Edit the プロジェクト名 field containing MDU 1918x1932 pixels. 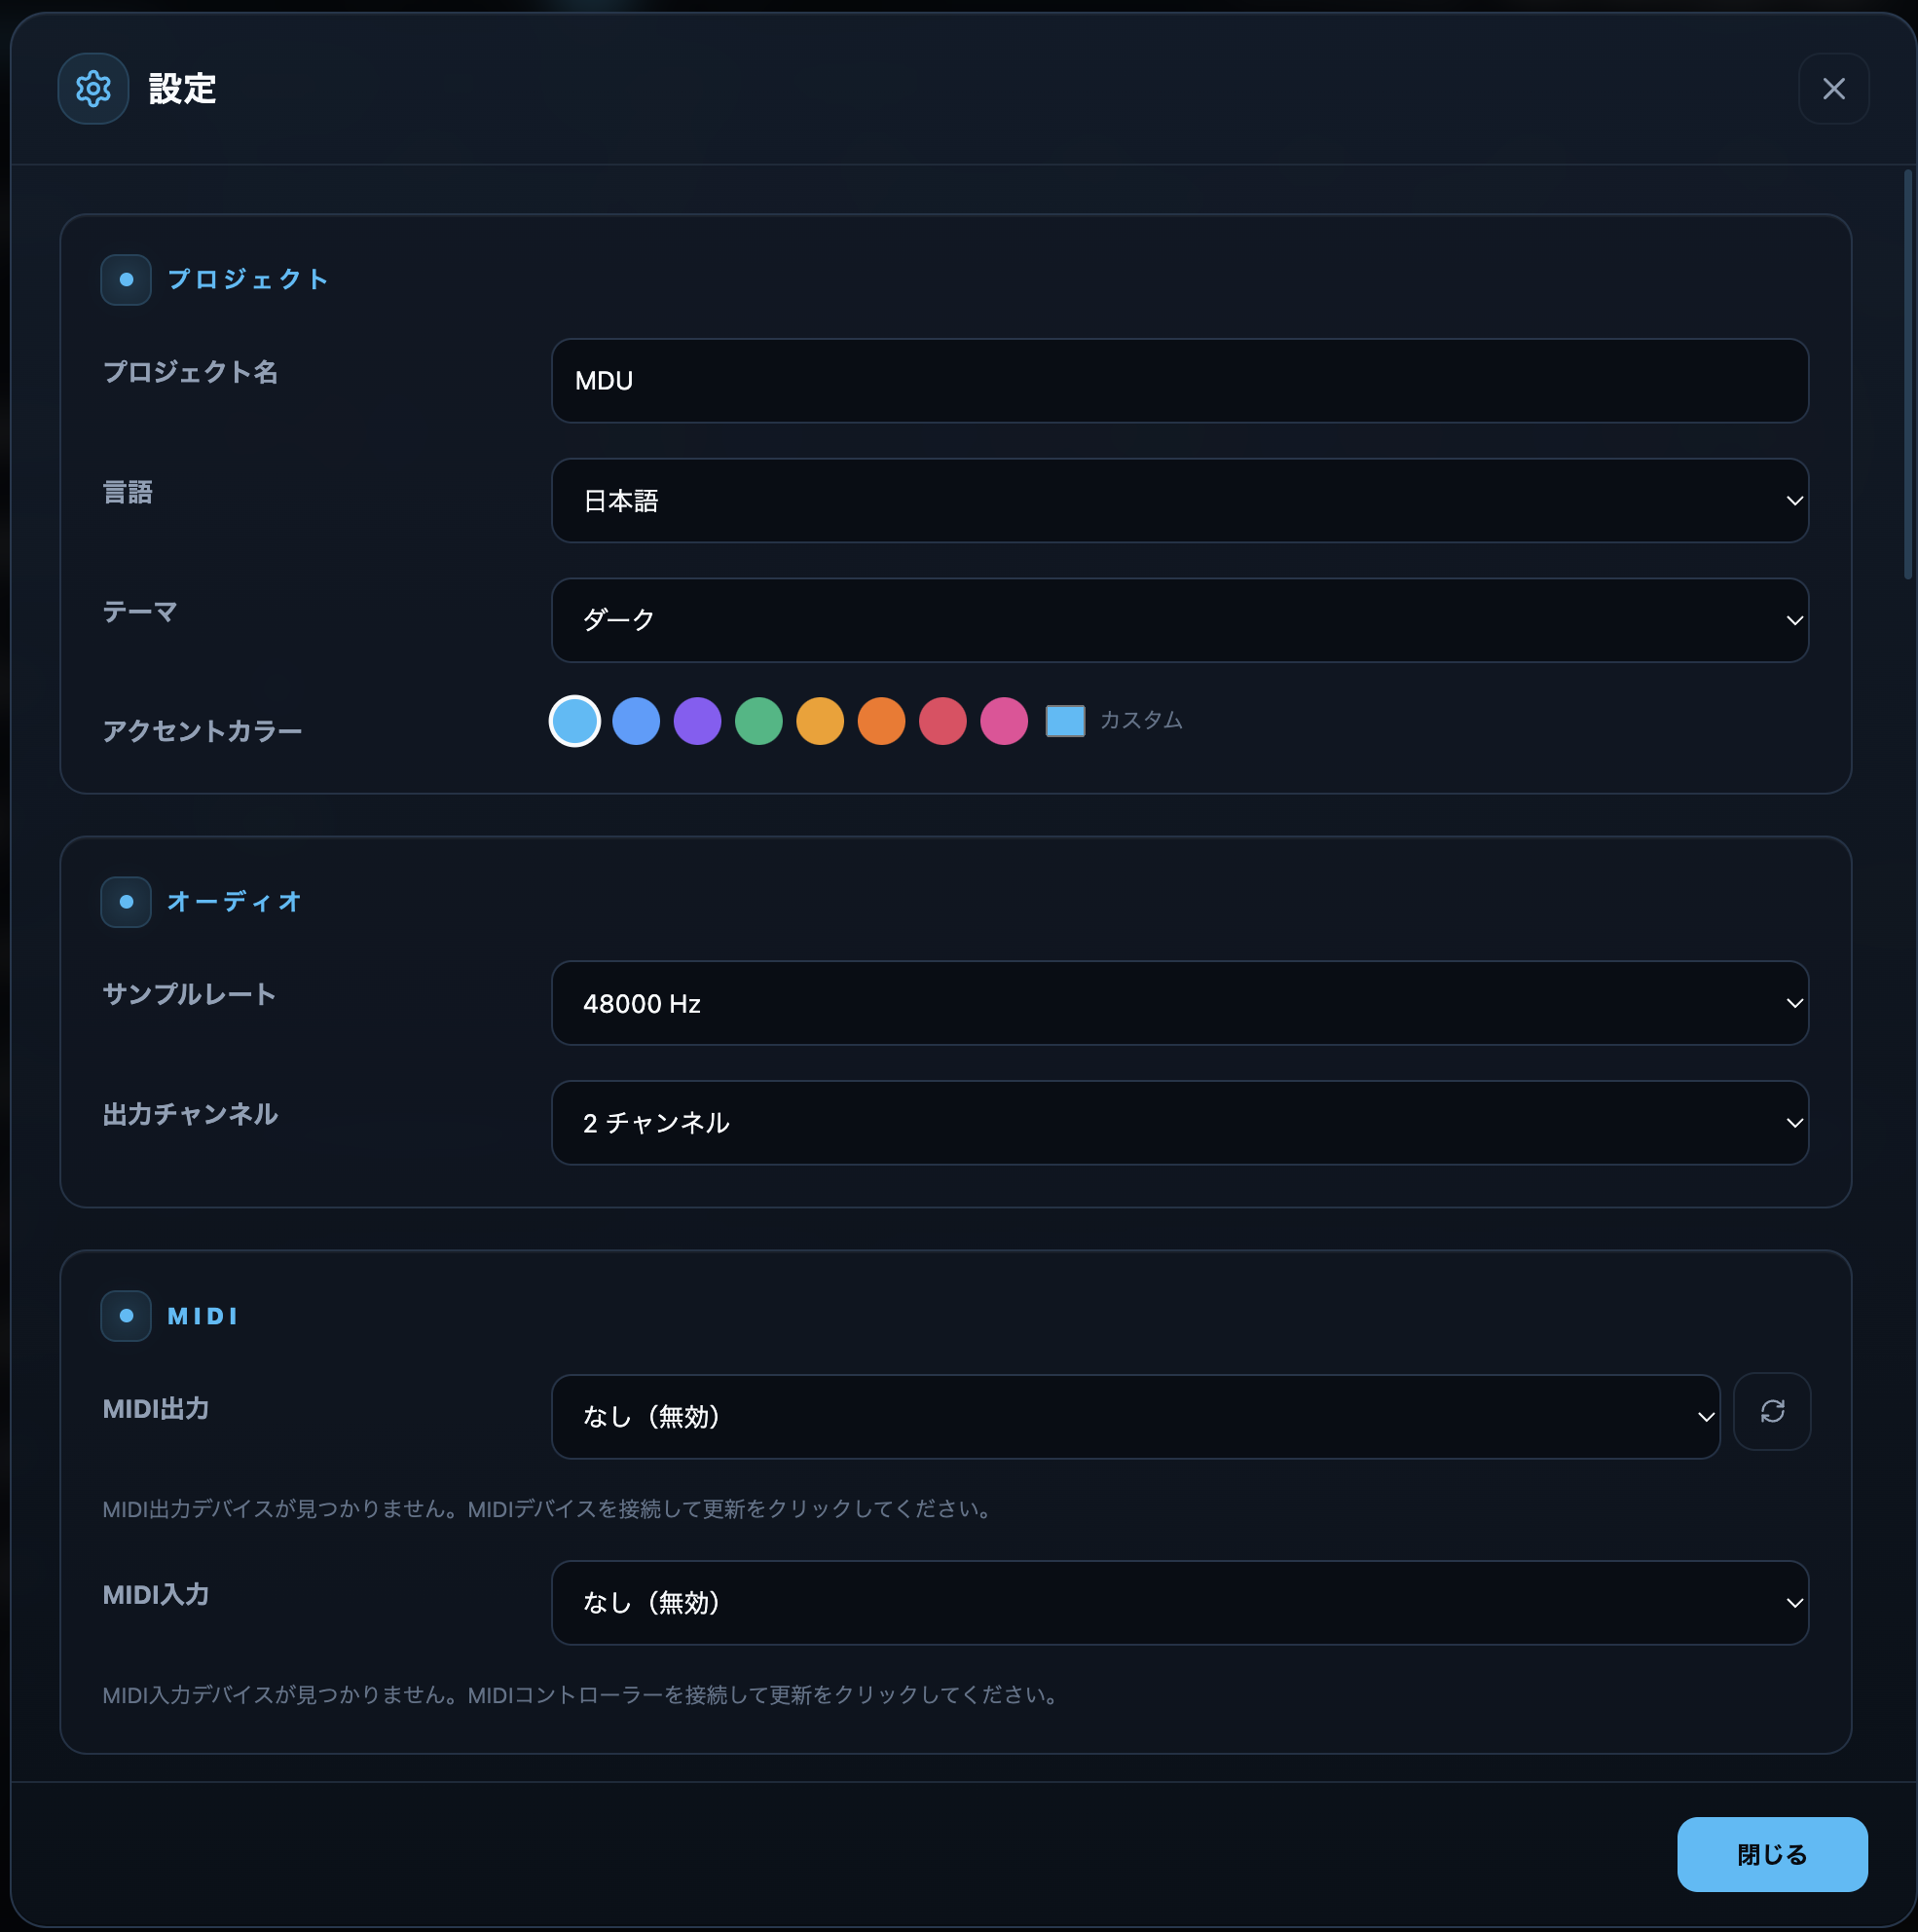point(1180,381)
